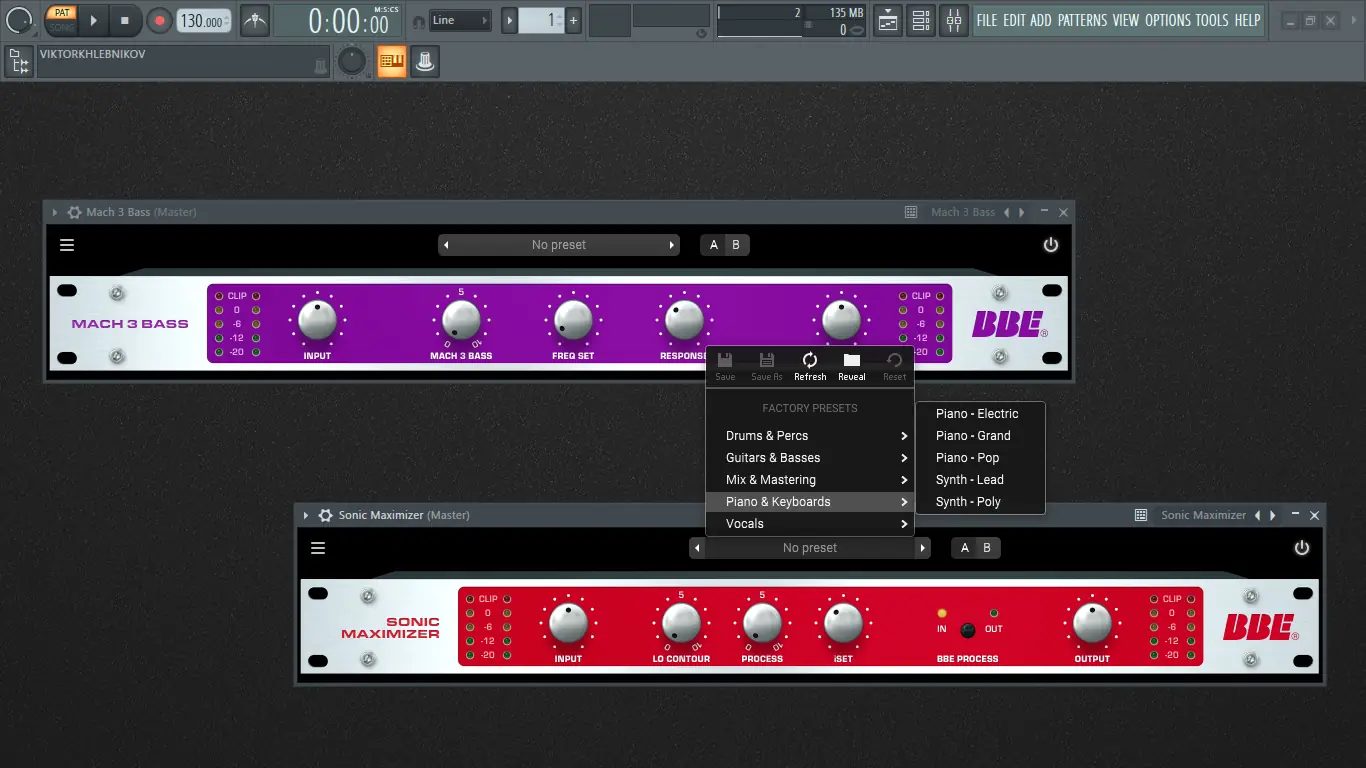Open Mach 3 Bass plugin options gear
1366x768 pixels.
74,212
